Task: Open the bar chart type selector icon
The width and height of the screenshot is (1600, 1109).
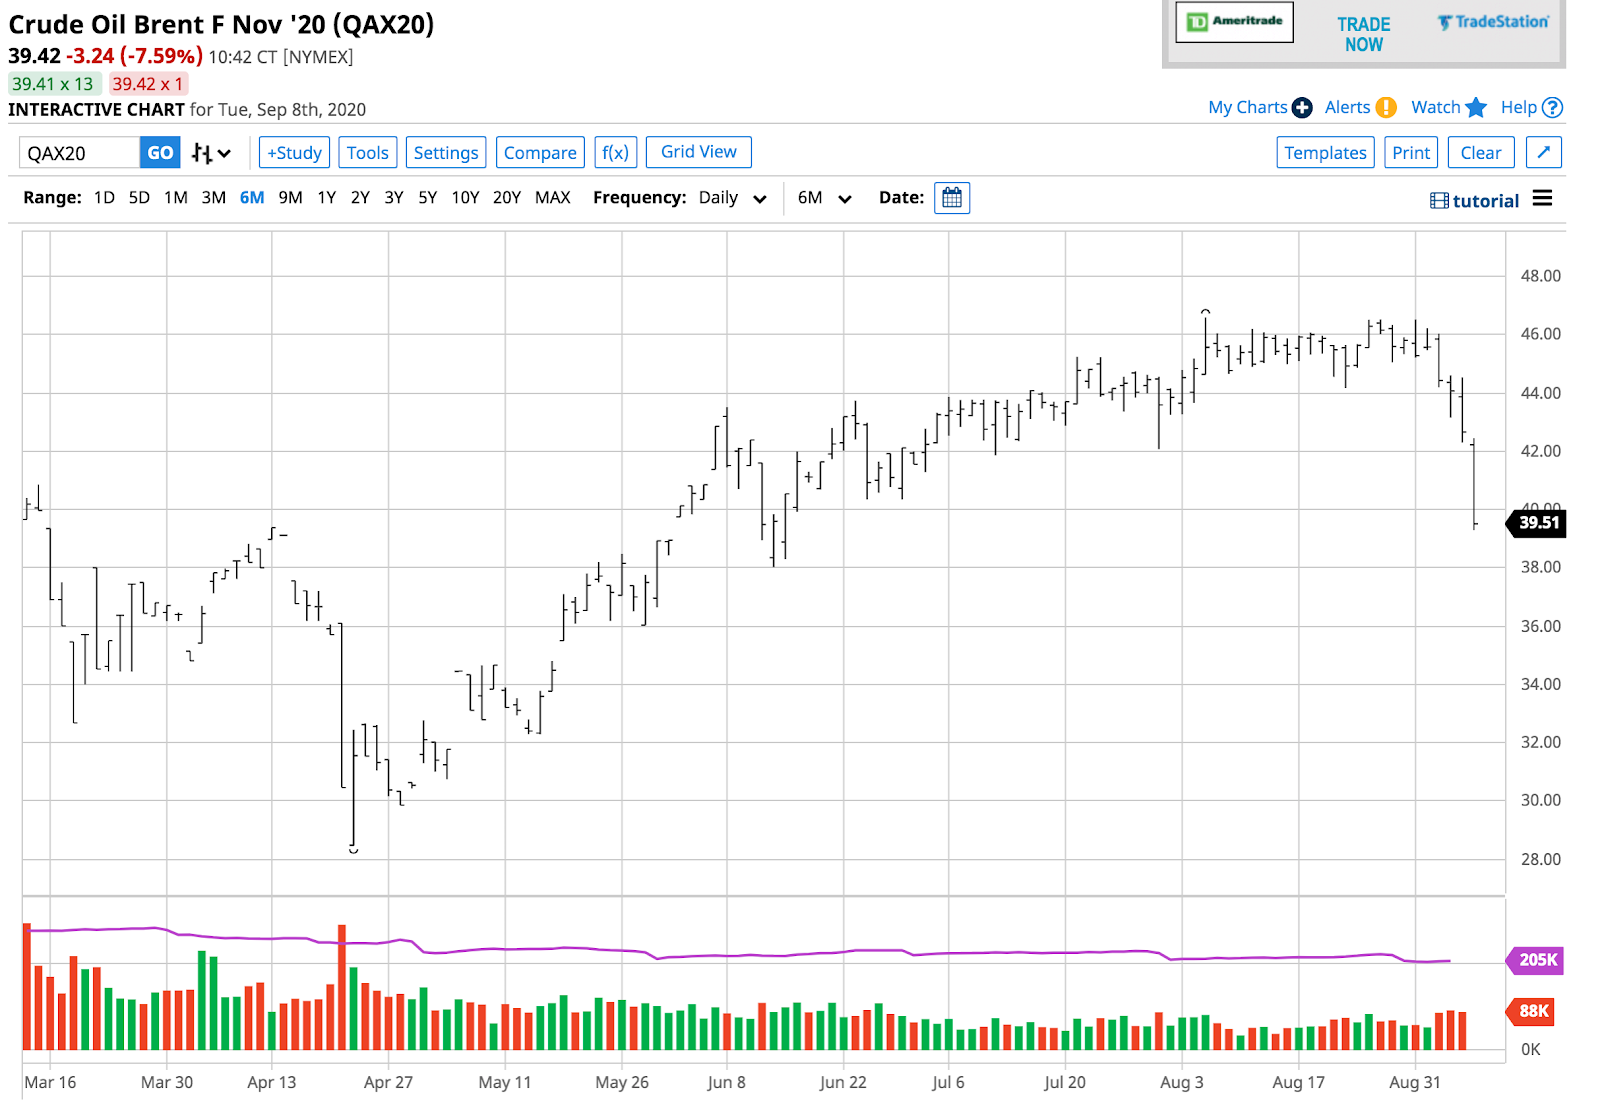Action: [x=211, y=153]
